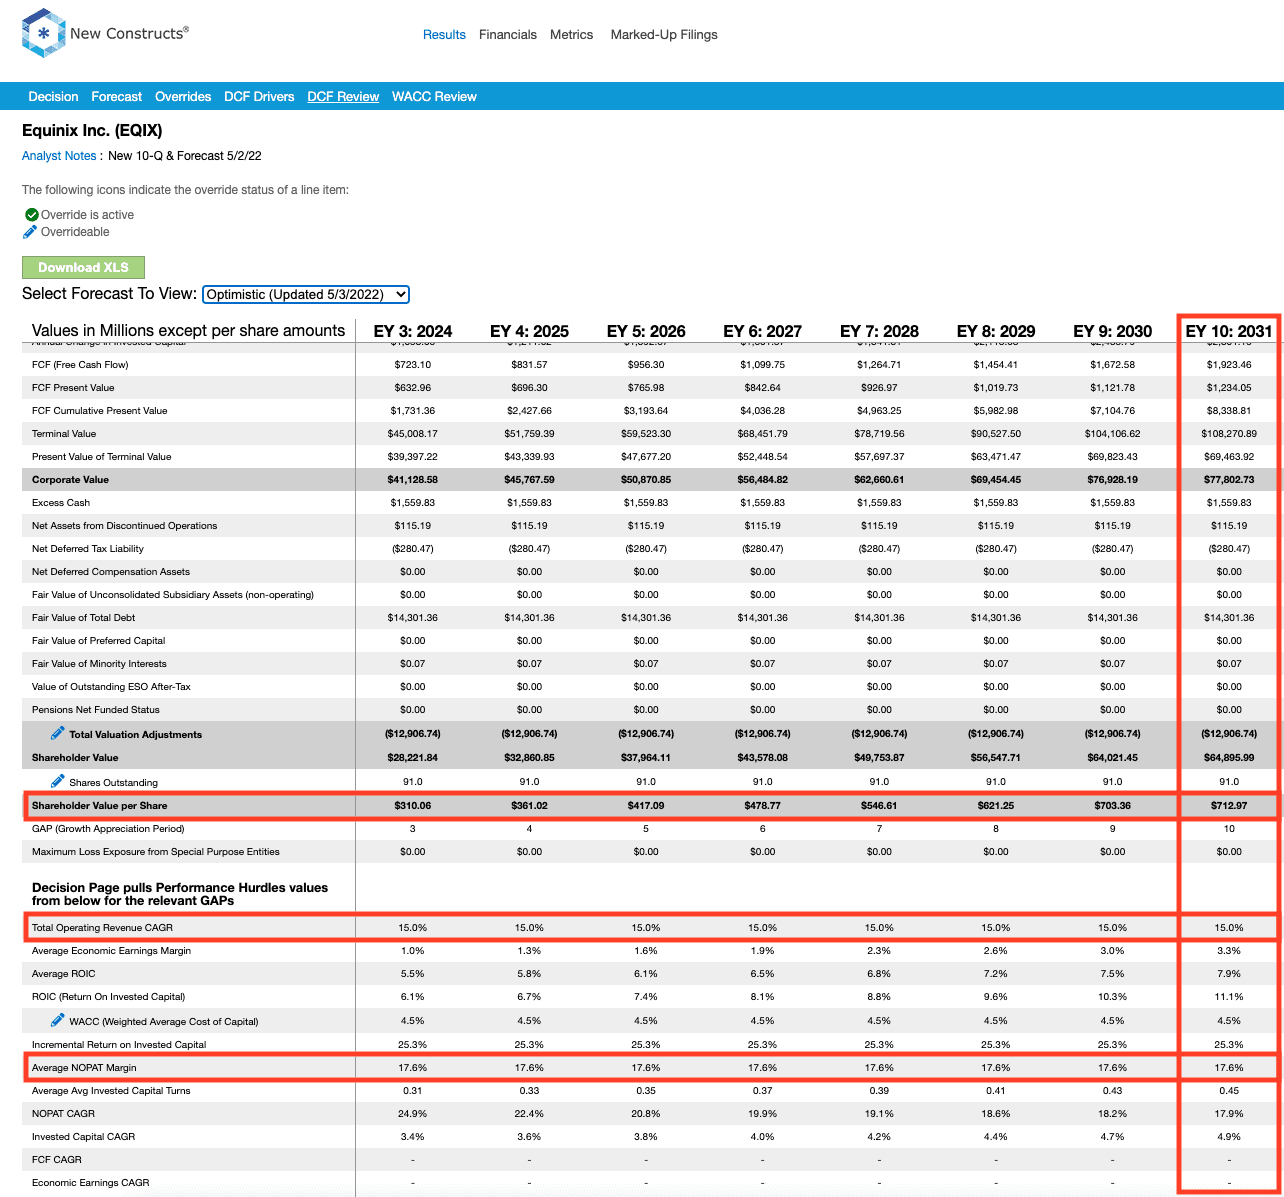Image resolution: width=1284 pixels, height=1197 pixels.
Task: Click the Net Deferred Tax Liability label
Action: coord(88,549)
